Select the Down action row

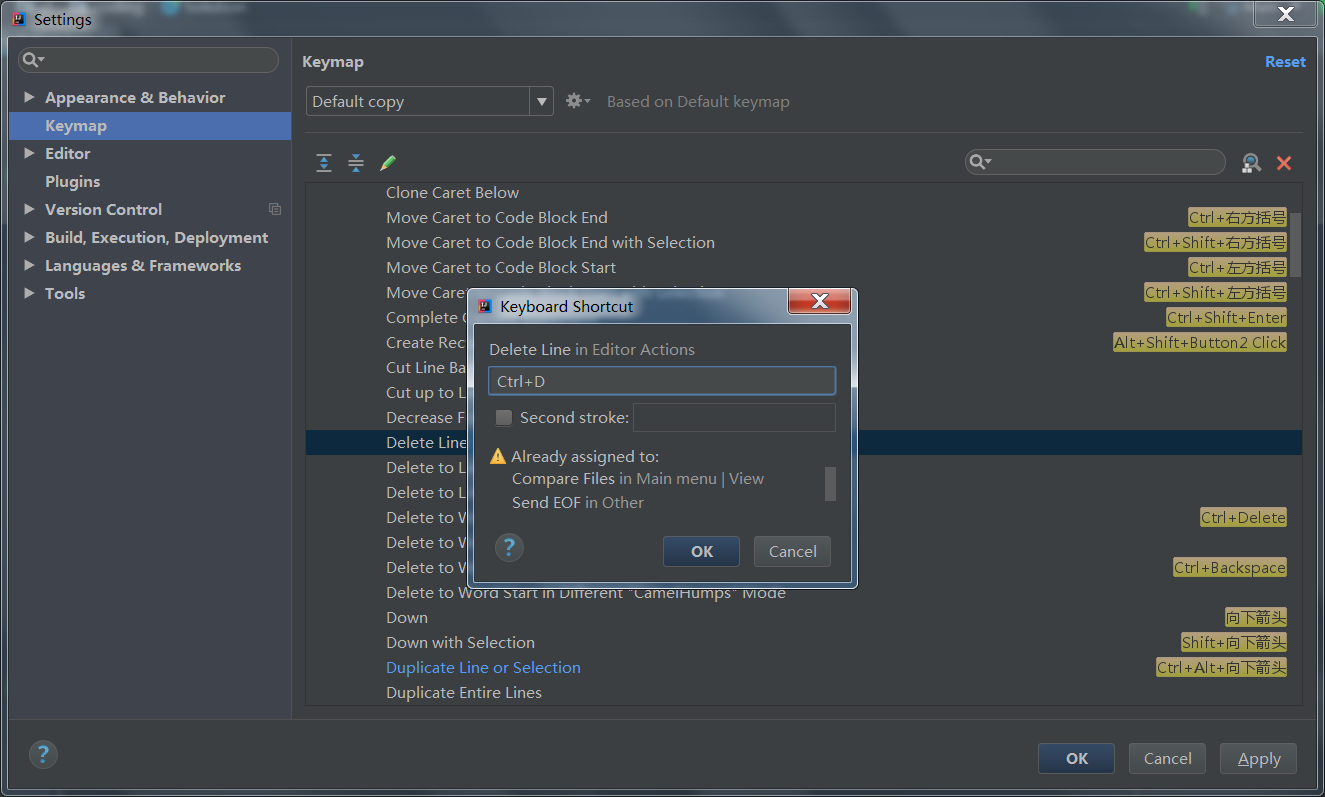407,617
